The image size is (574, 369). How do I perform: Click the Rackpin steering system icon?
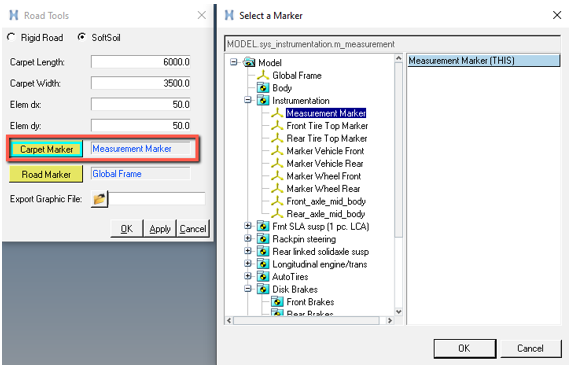pyautogui.click(x=263, y=239)
